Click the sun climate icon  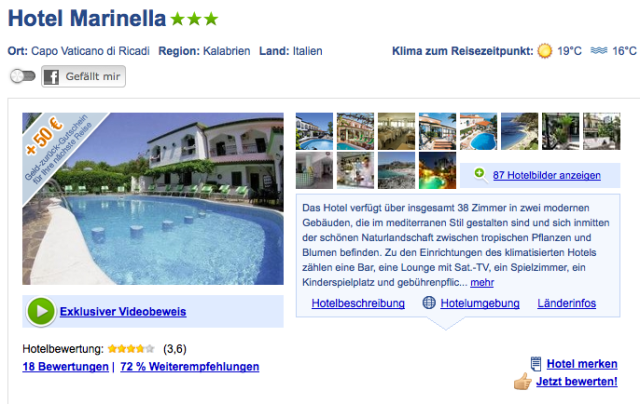pos(544,51)
